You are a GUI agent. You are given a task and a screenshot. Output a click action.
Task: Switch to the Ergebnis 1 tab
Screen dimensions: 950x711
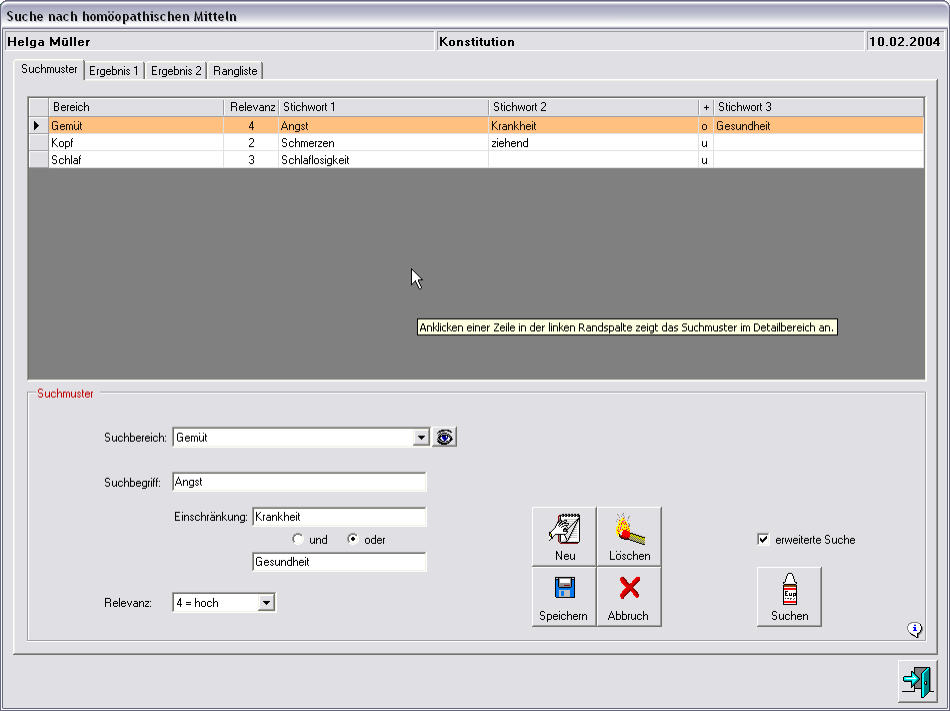[x=114, y=71]
